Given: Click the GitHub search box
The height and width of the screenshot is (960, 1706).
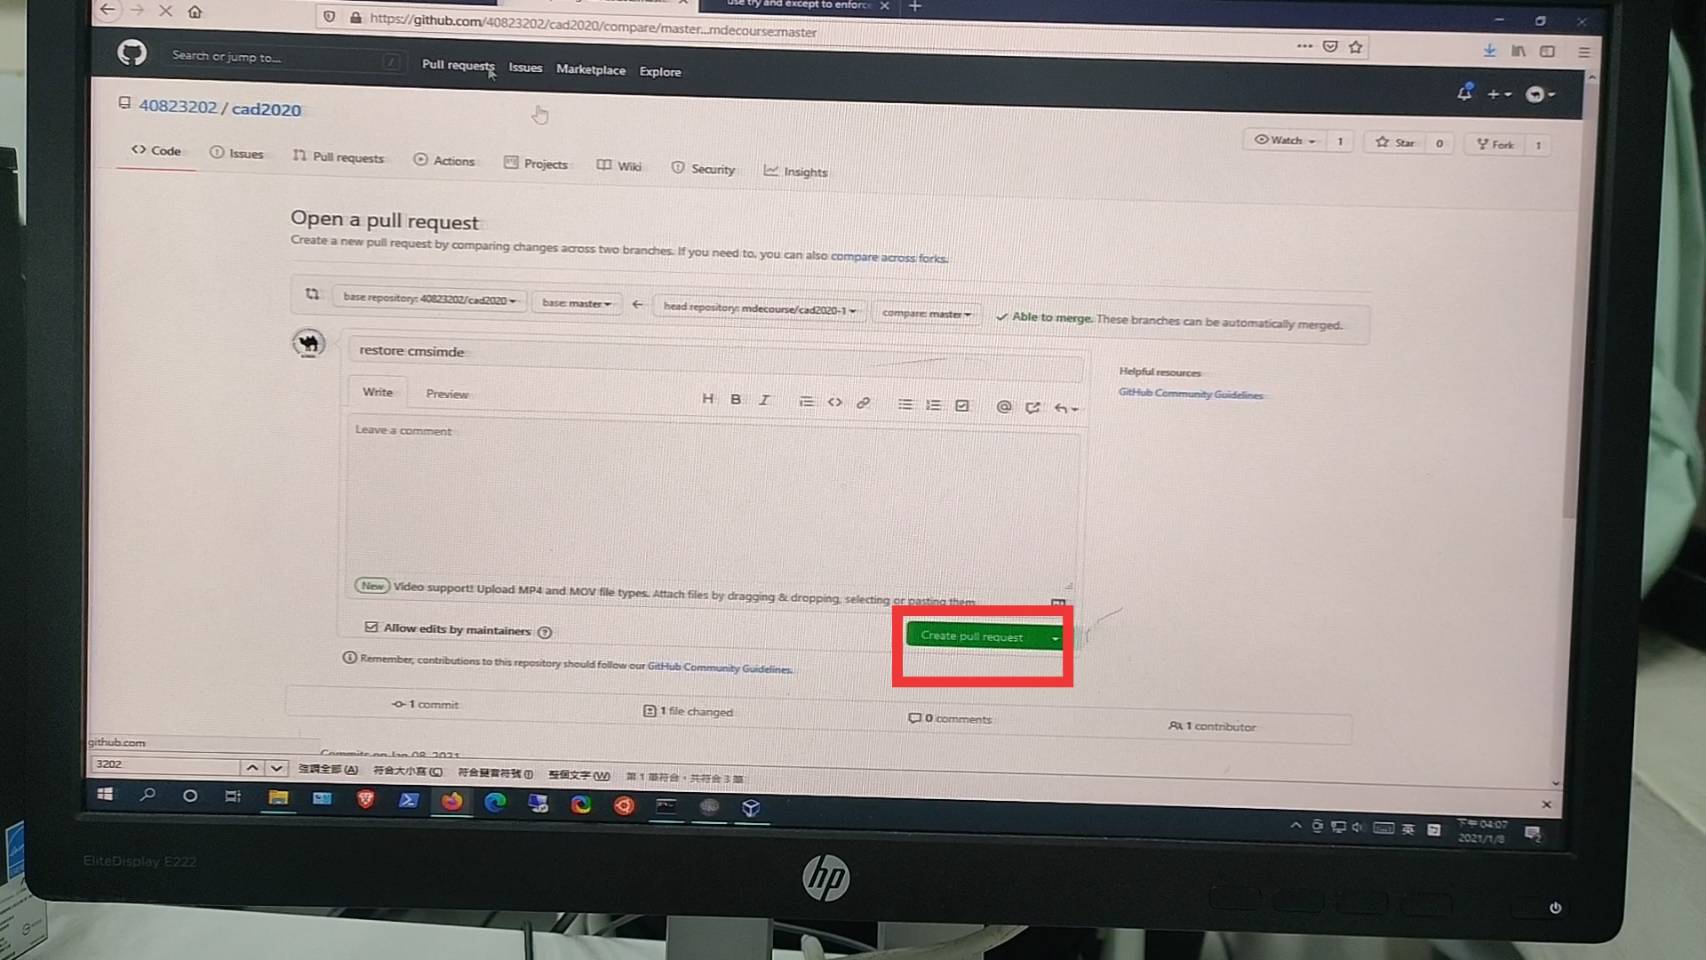Looking at the screenshot, I should point(284,58).
